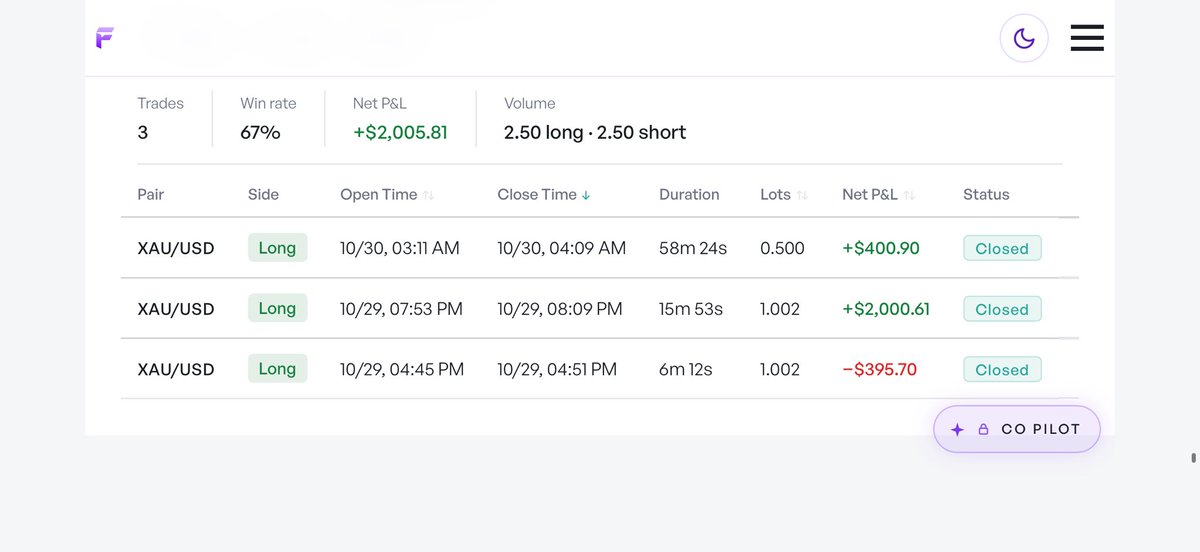
Task: Sort by Open Time arrows icon
Action: pos(428,195)
